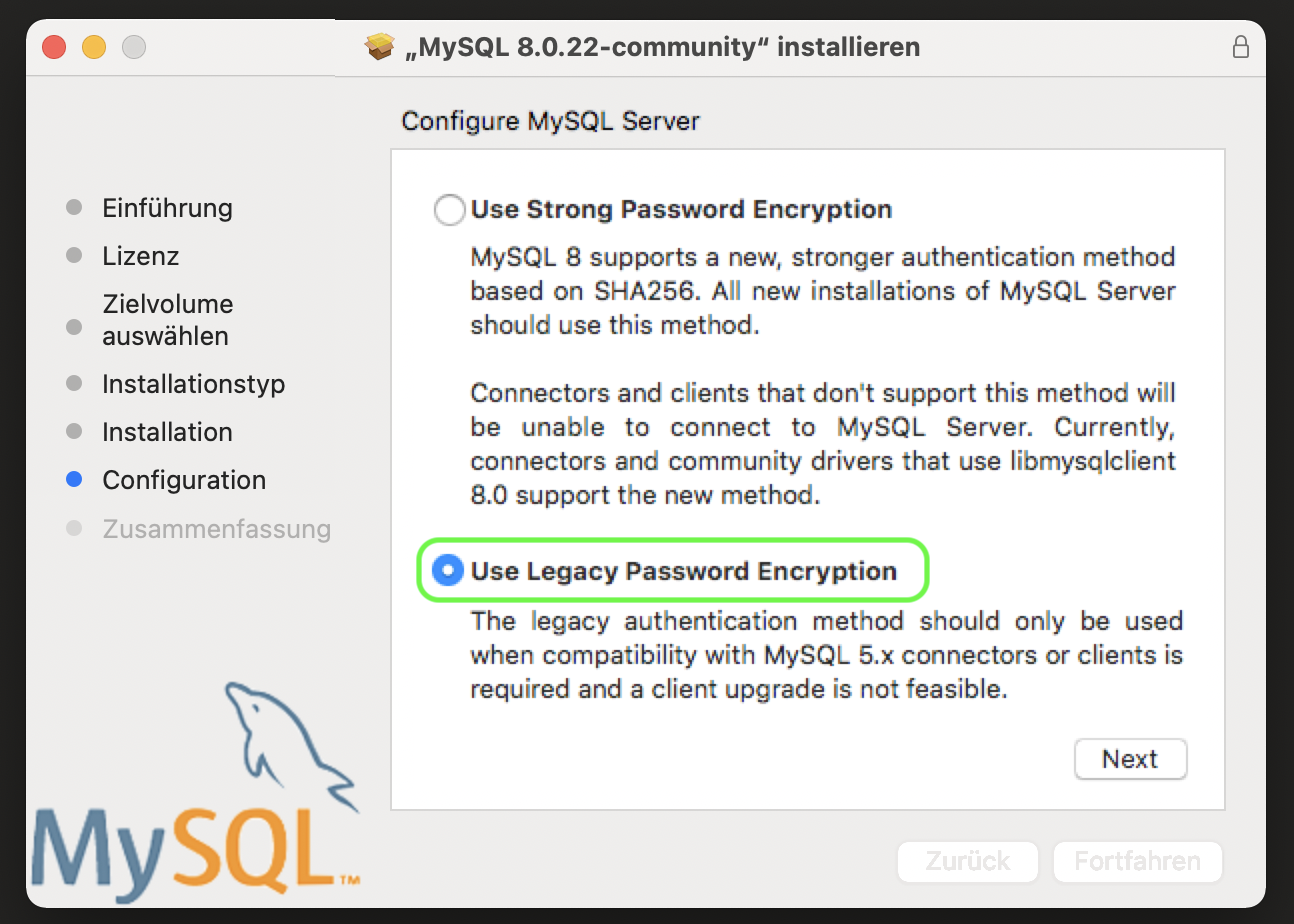
Task: Click the package box icon in title bar
Action: (x=380, y=47)
